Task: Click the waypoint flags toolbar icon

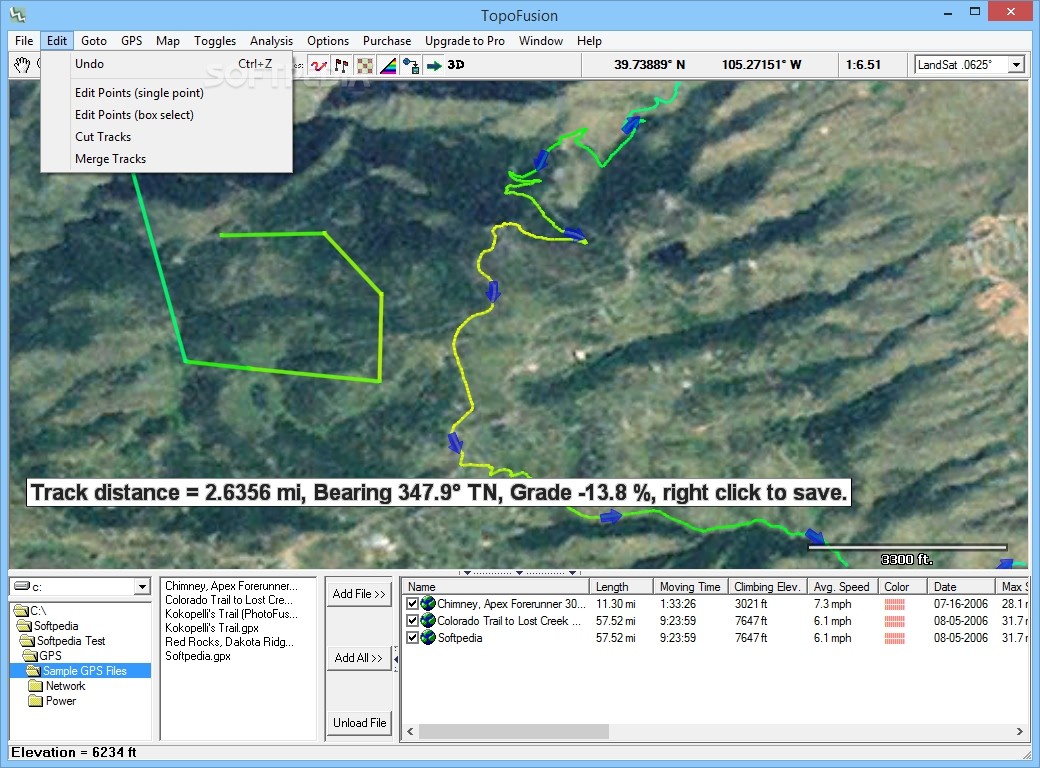Action: click(x=342, y=66)
